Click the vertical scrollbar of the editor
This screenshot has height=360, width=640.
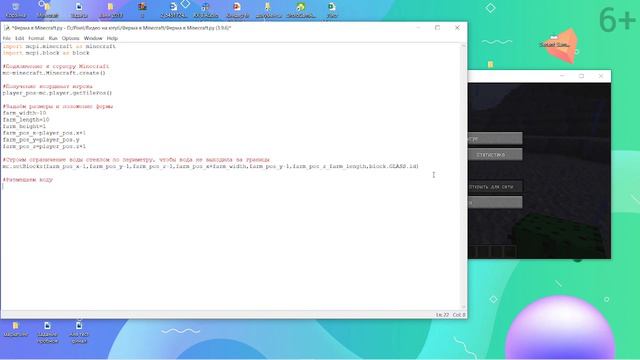(463, 176)
